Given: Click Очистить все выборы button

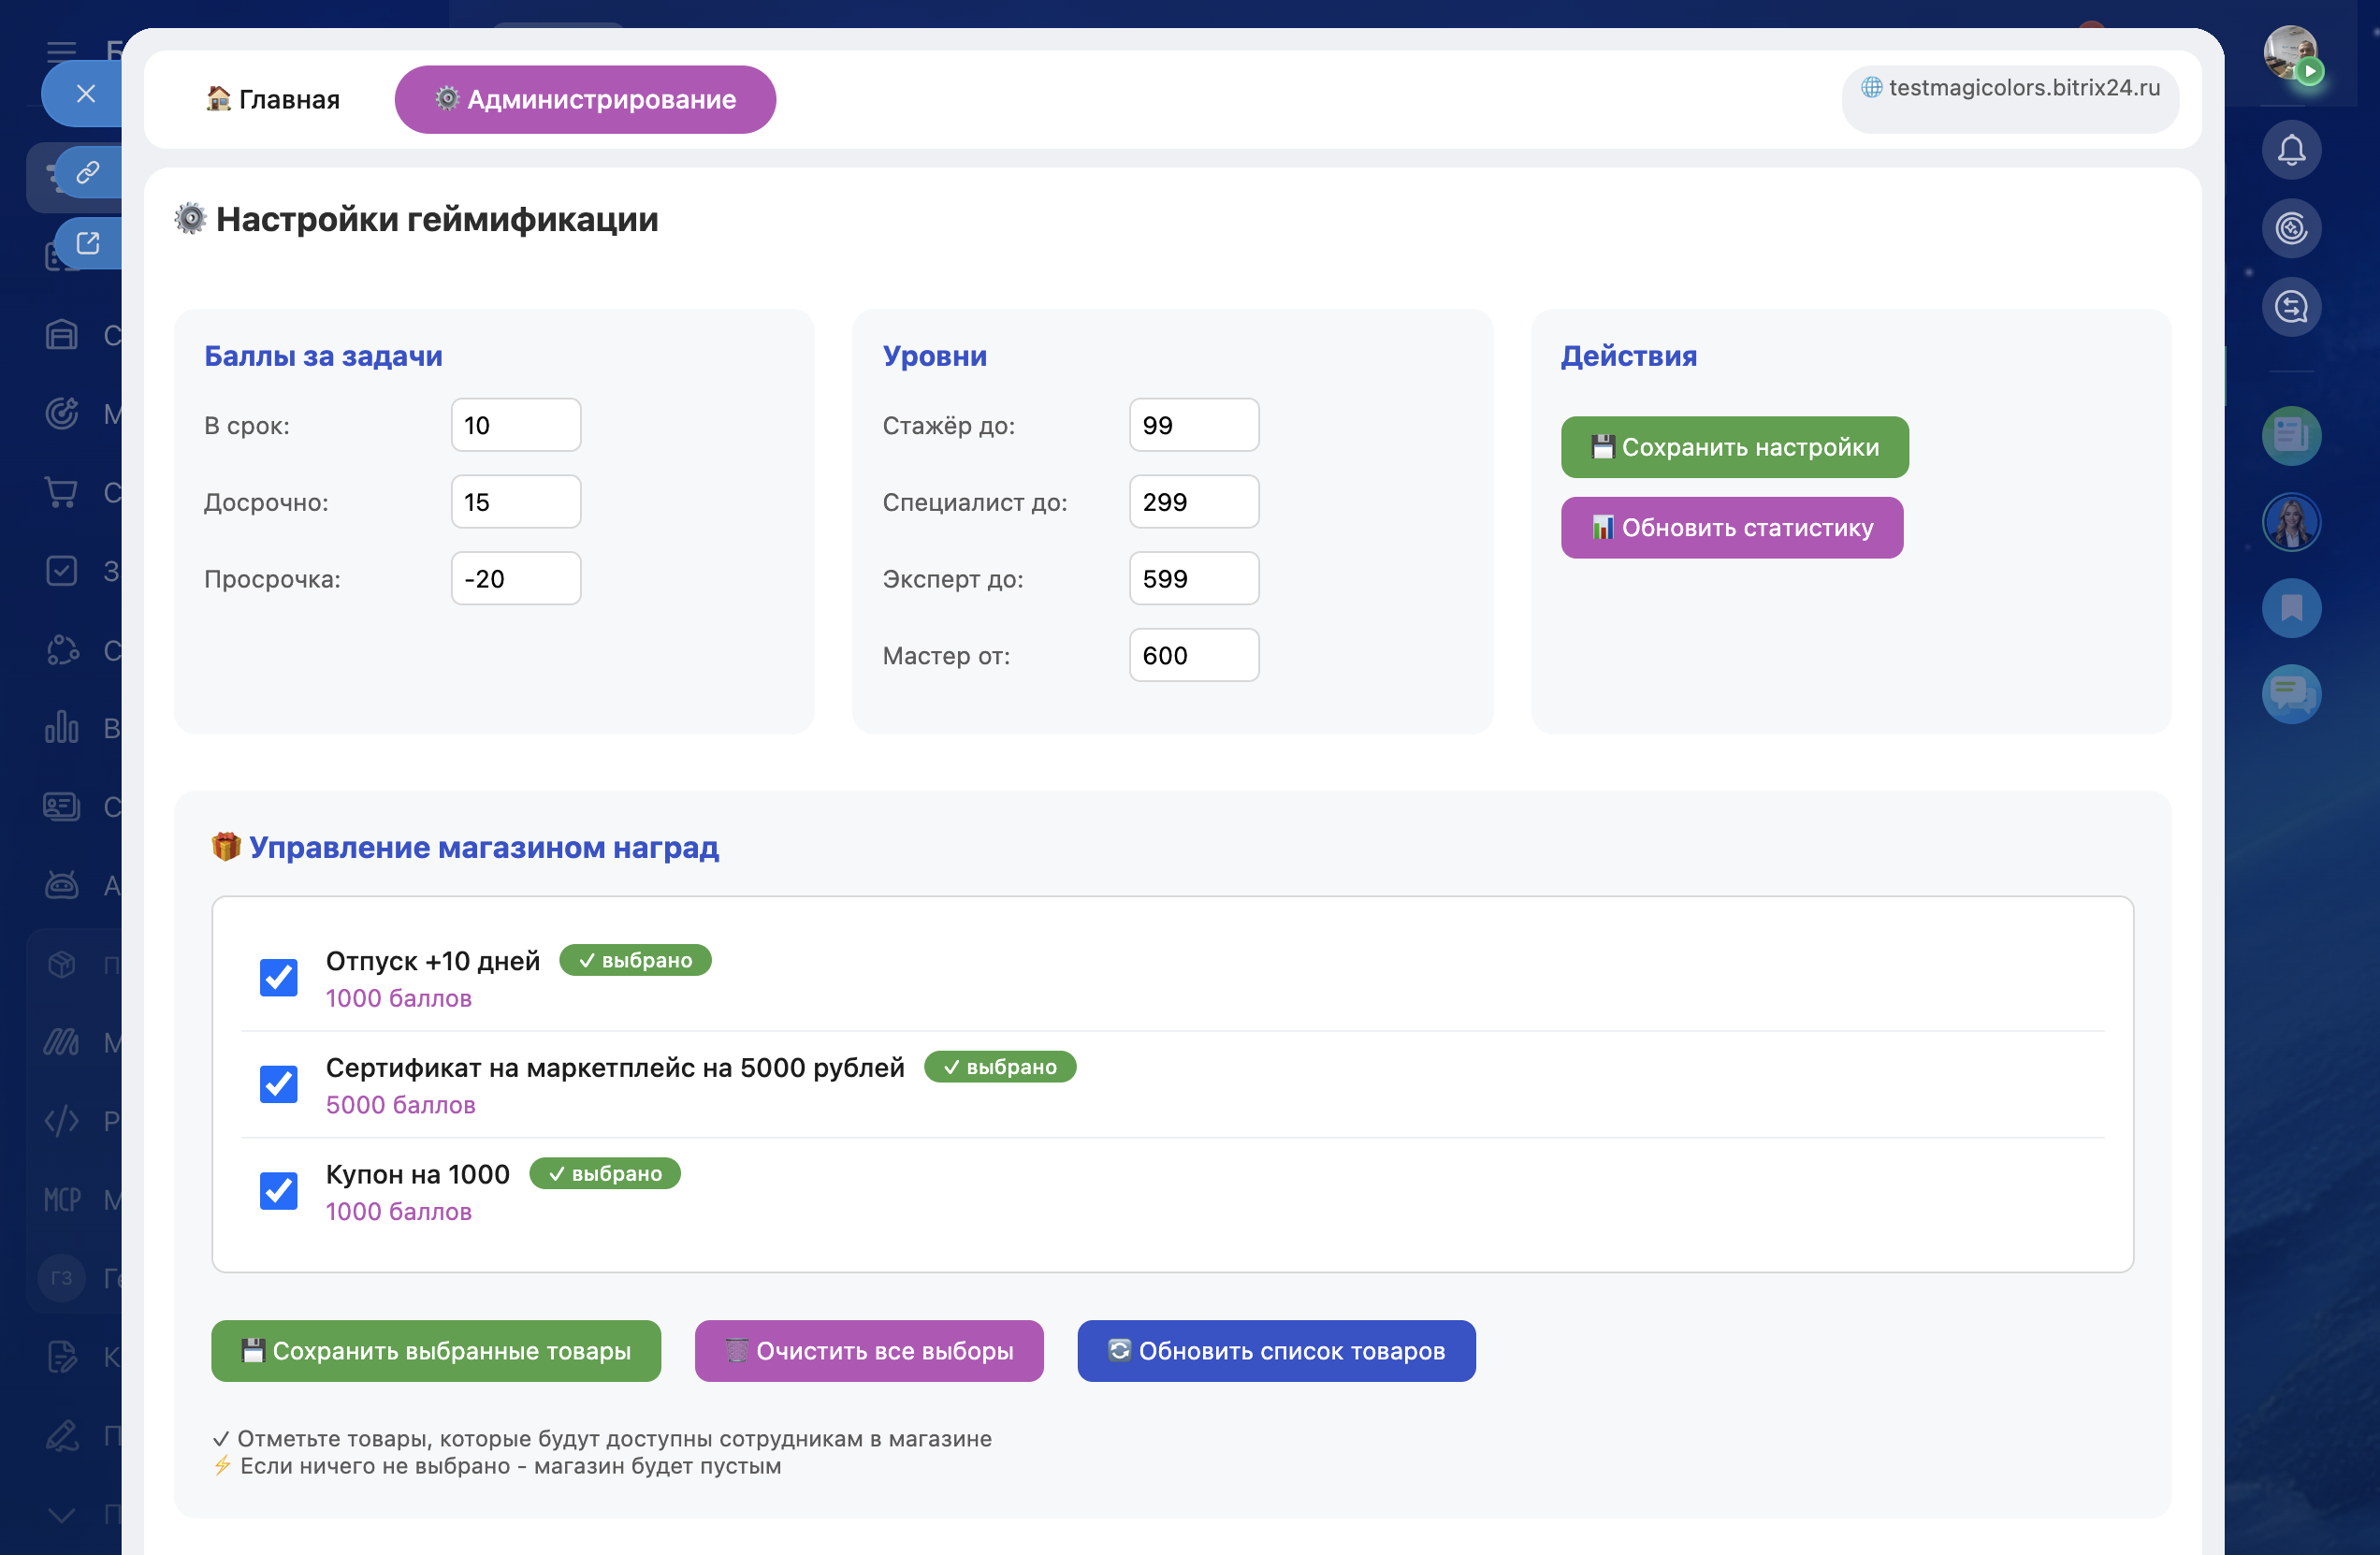Looking at the screenshot, I should [868, 1350].
